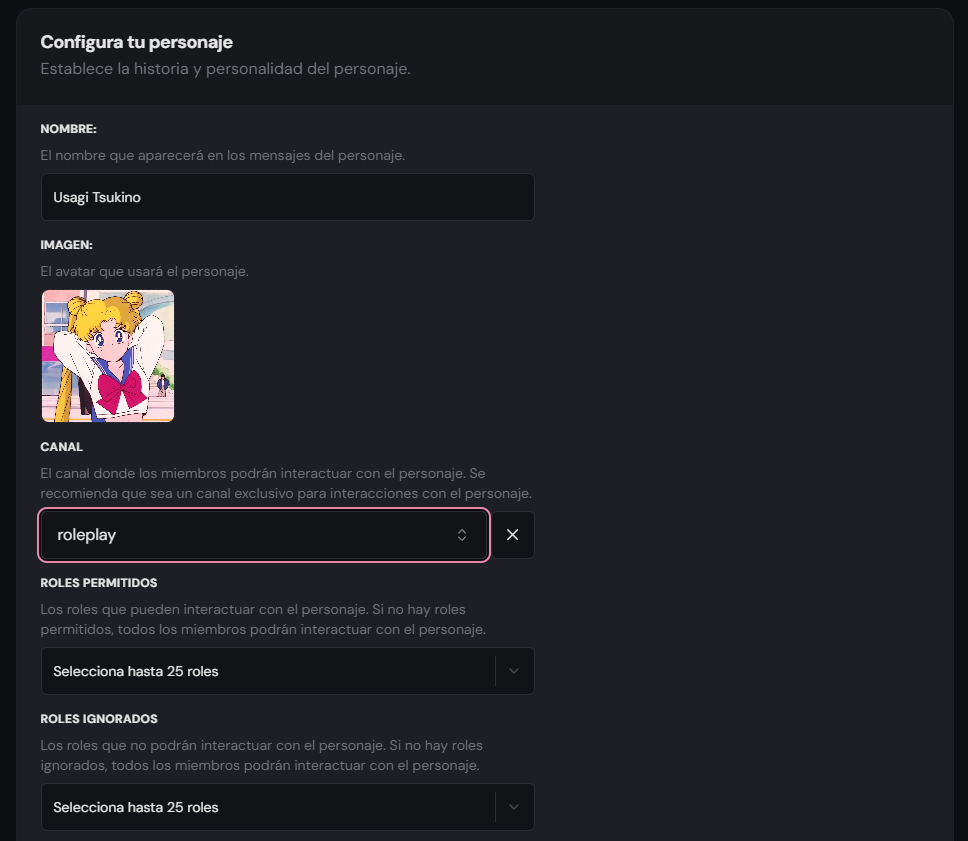
Task: Open the roleplay channel dropdown
Action: click(264, 535)
